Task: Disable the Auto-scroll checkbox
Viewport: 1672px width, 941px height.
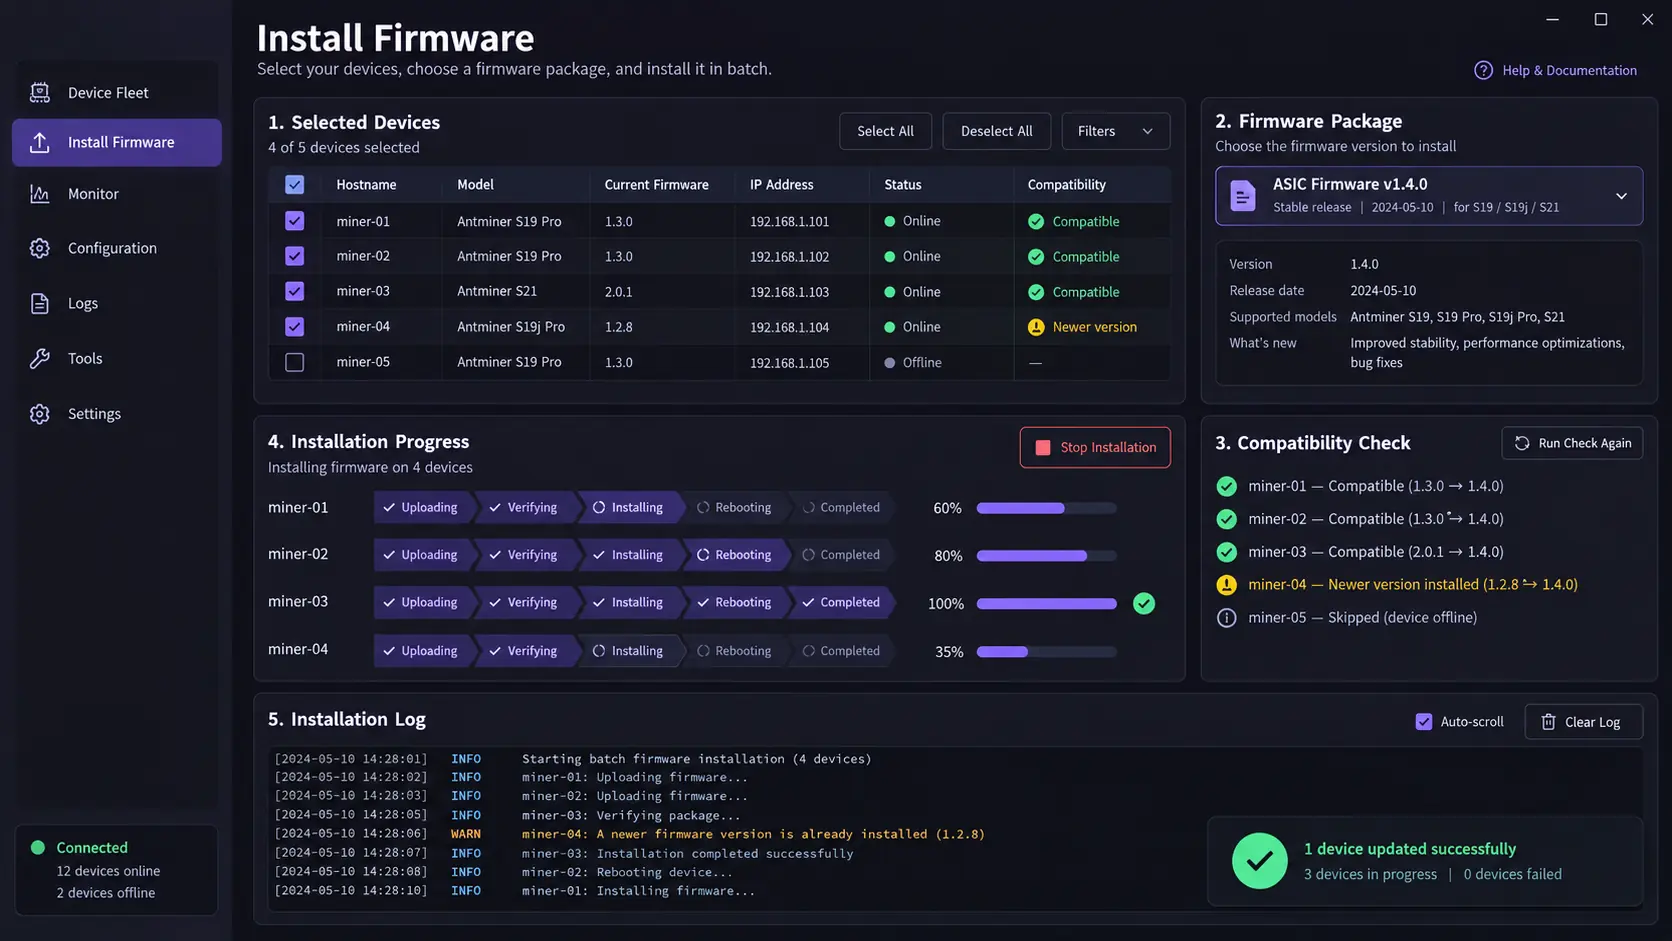Action: coord(1424,722)
